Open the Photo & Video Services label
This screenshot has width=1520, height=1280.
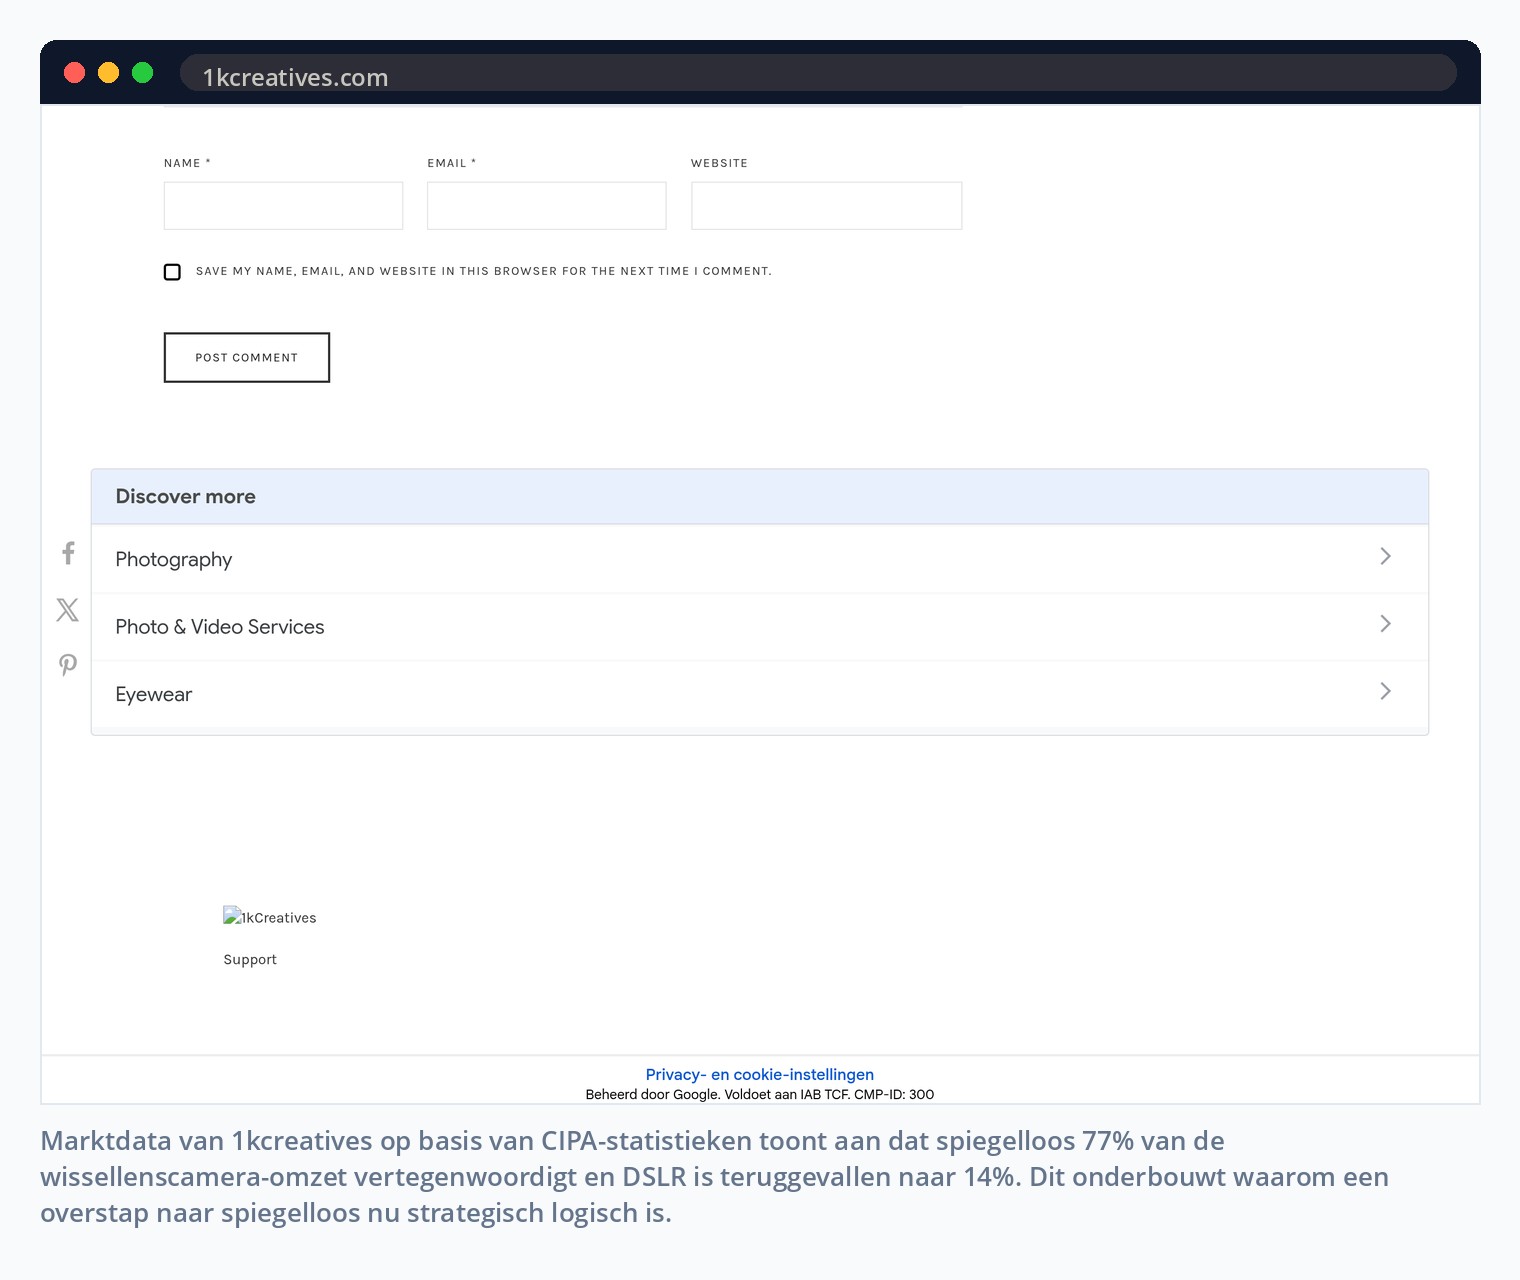pos(220,627)
